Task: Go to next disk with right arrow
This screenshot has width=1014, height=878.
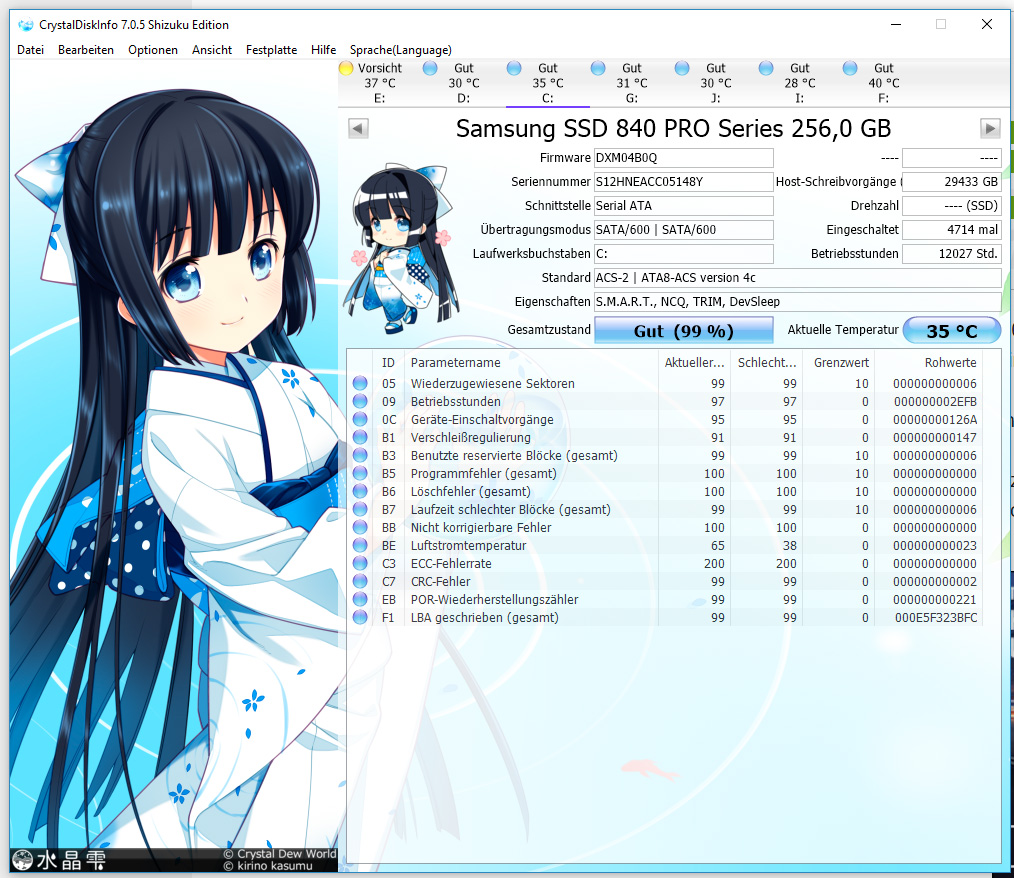Action: coord(990,128)
